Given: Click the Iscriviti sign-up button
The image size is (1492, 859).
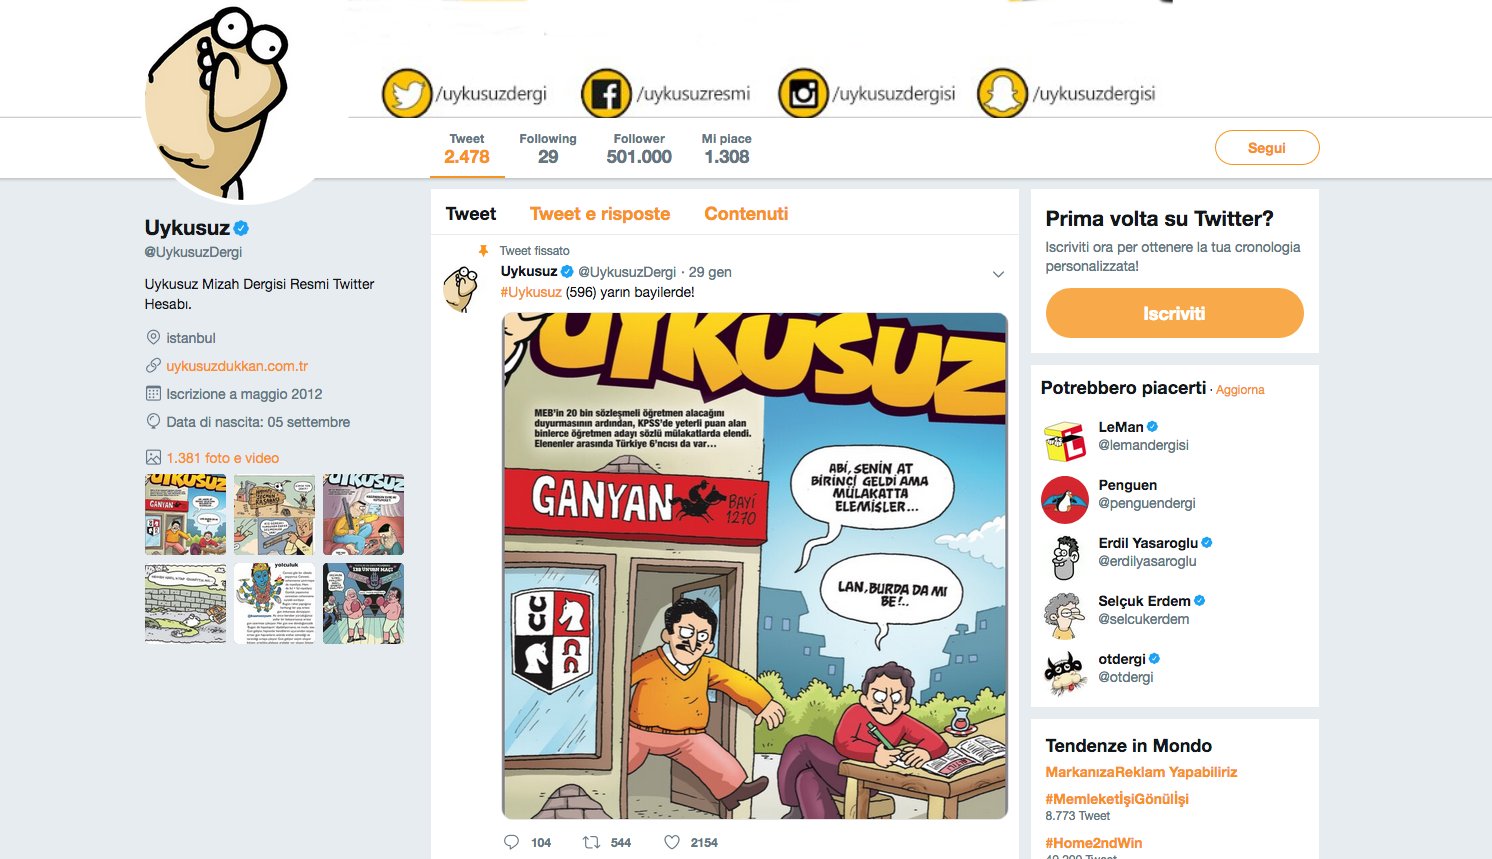Looking at the screenshot, I should (1174, 313).
